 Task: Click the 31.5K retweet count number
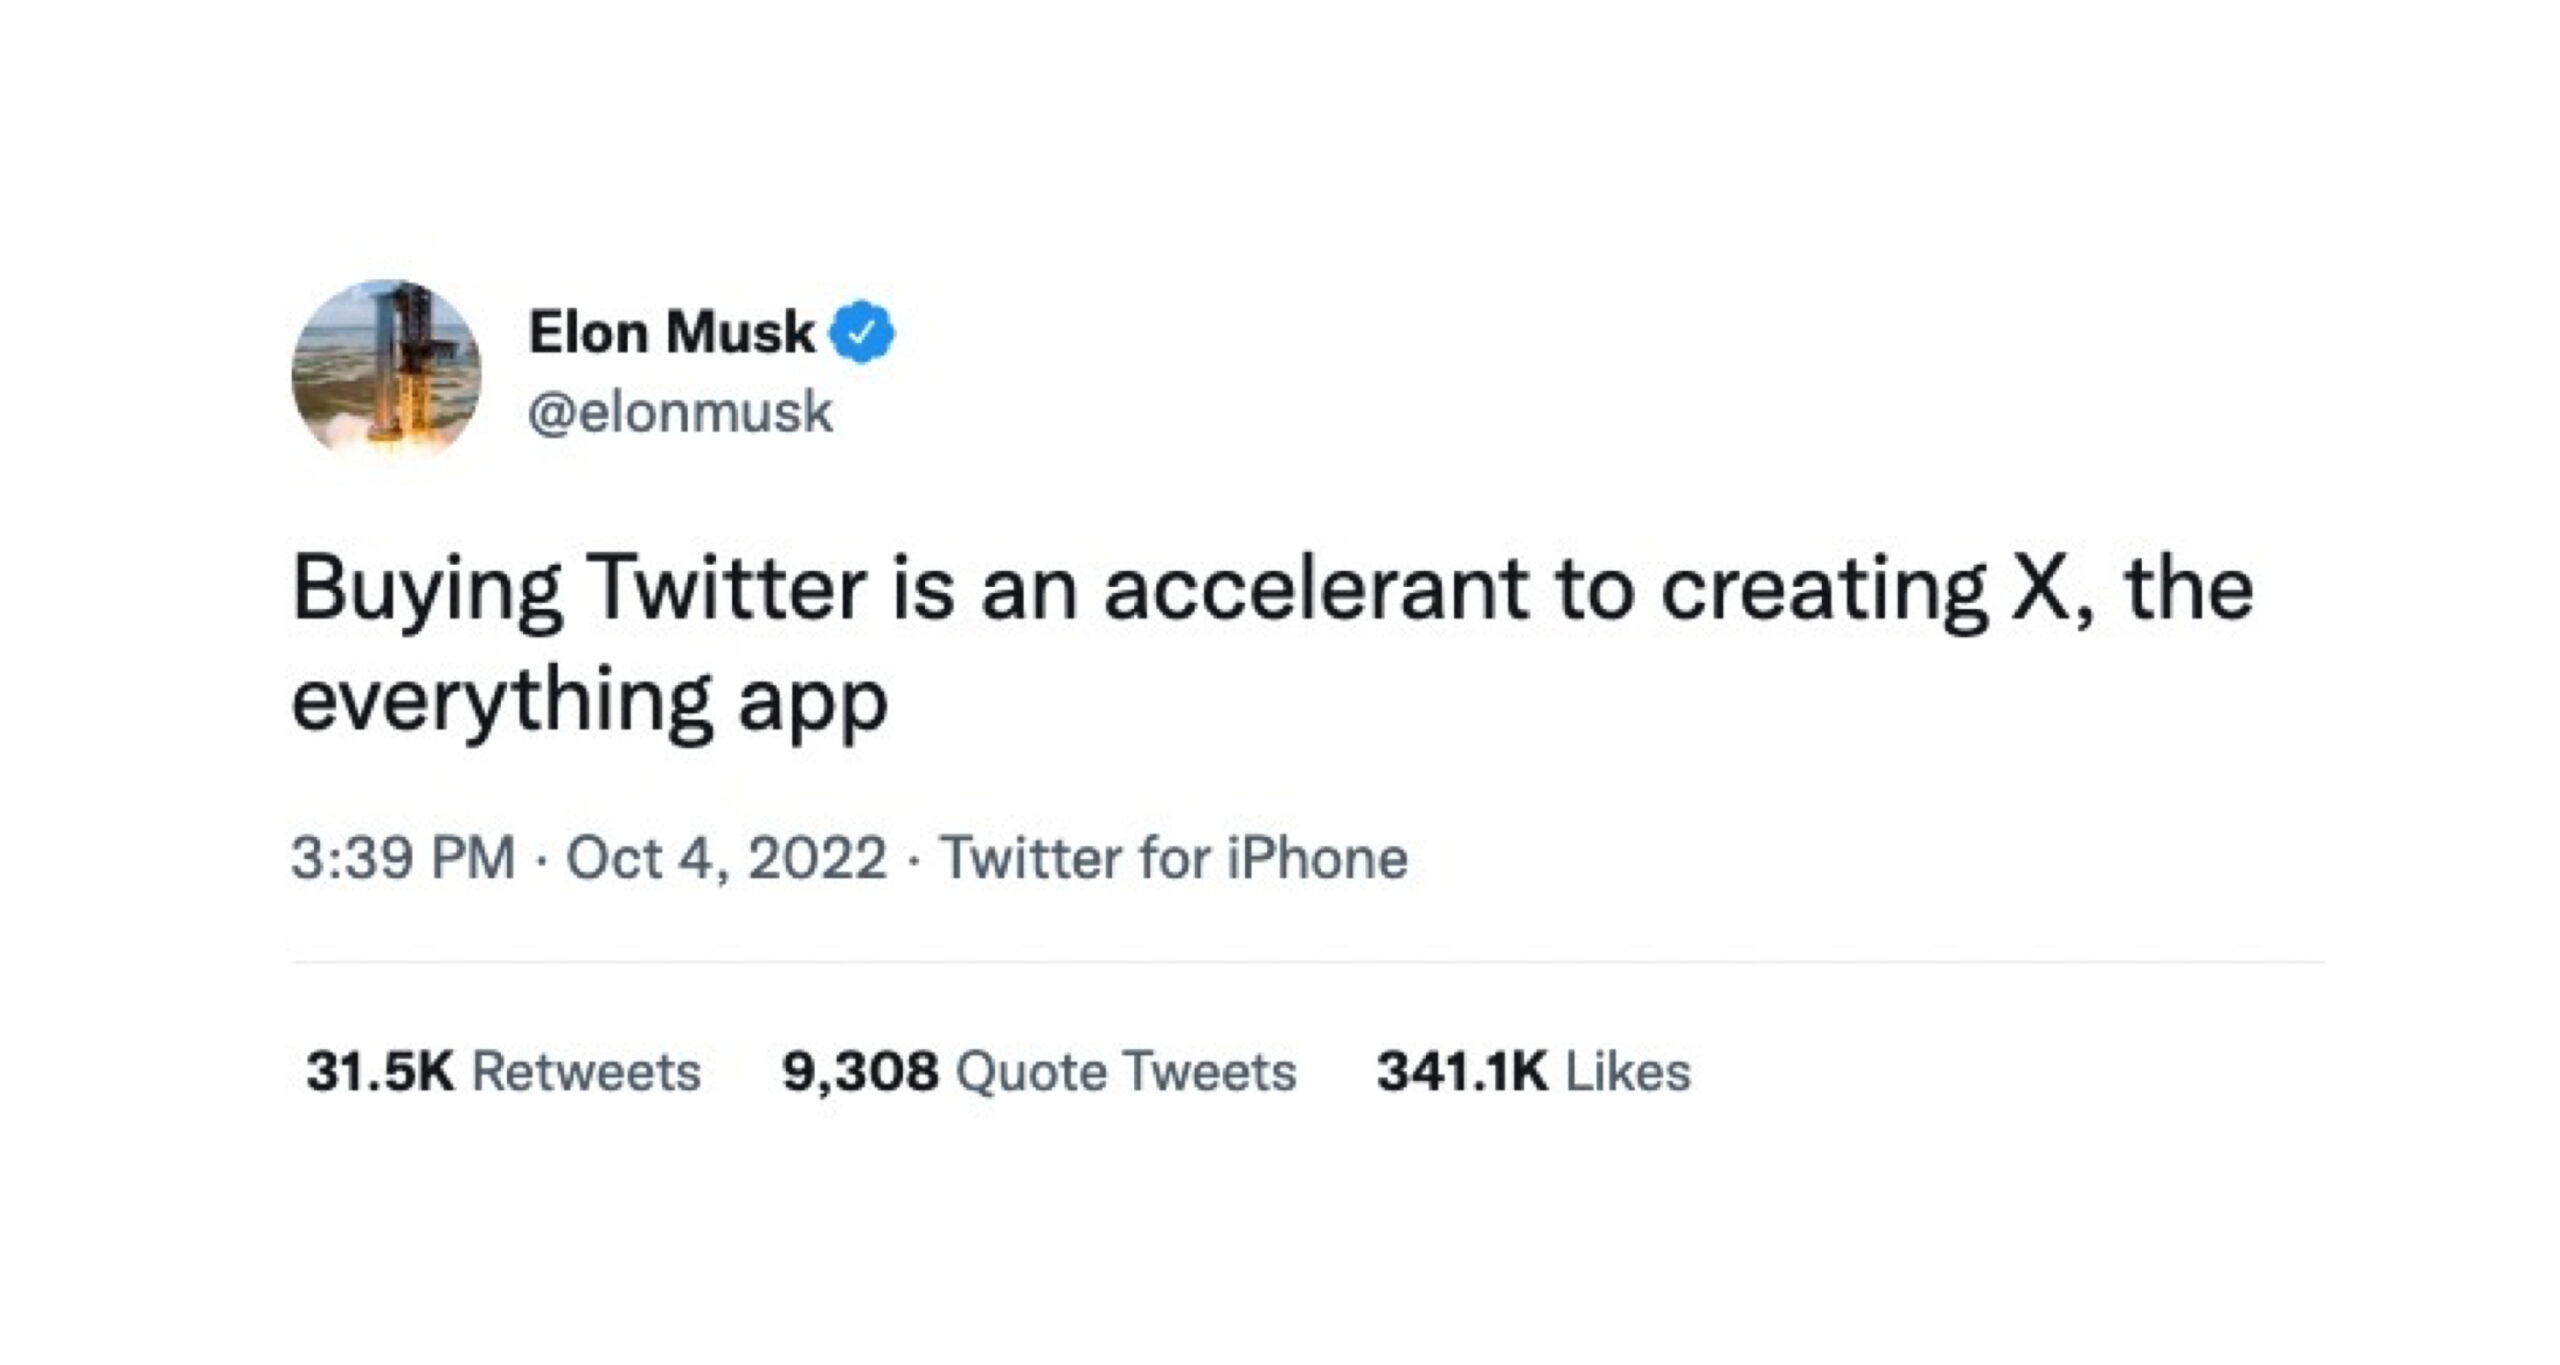coord(380,1071)
